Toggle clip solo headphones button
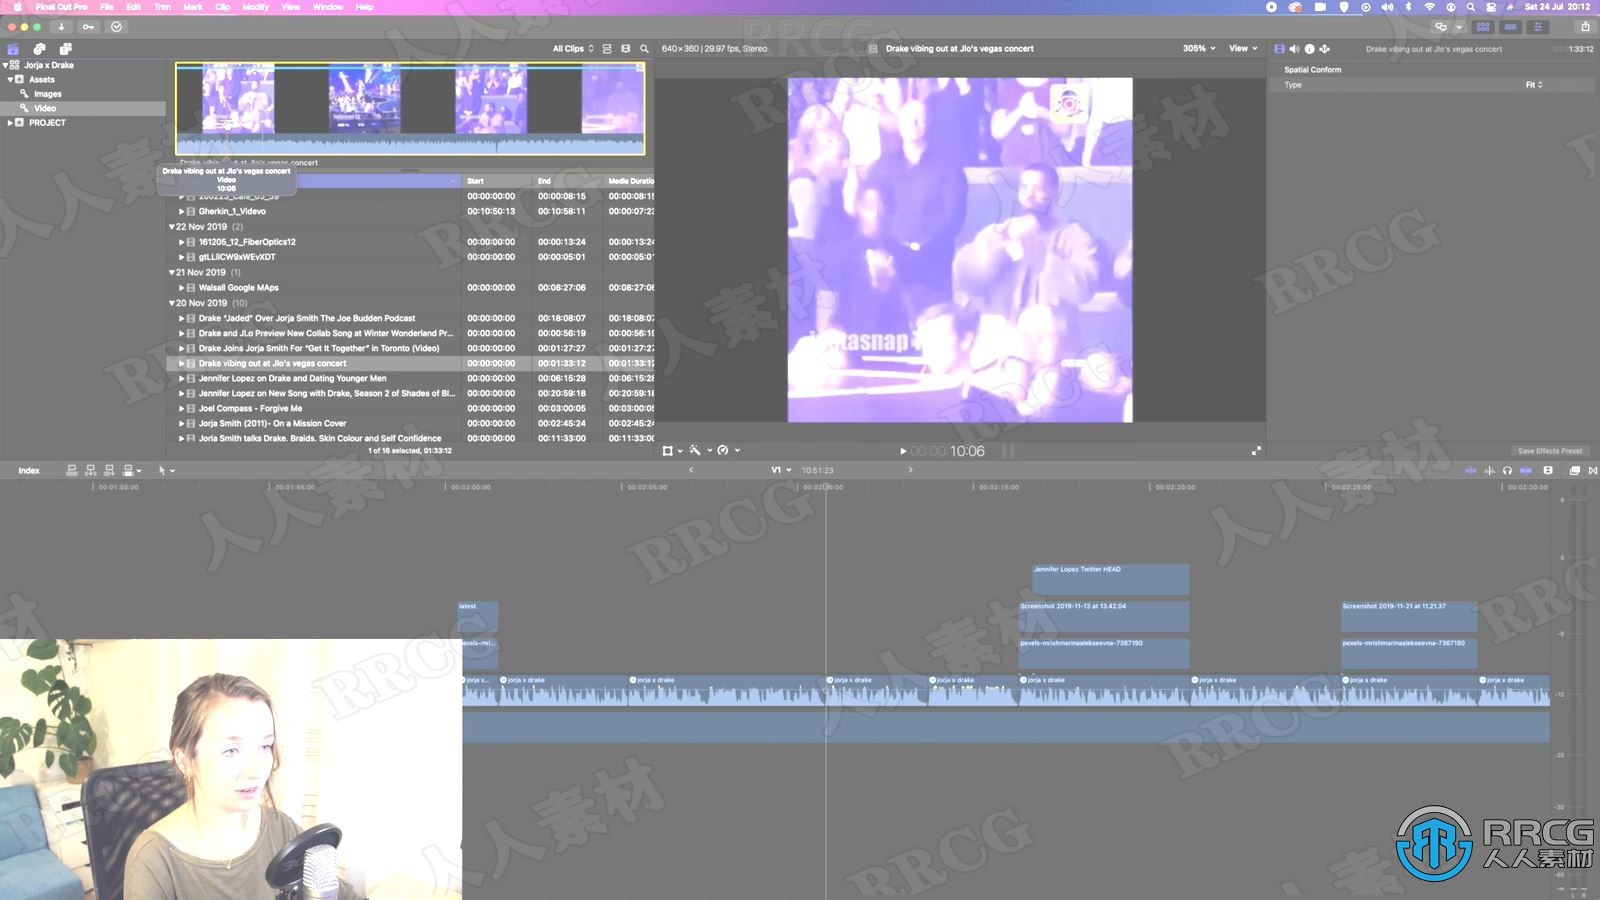 [x=1507, y=470]
